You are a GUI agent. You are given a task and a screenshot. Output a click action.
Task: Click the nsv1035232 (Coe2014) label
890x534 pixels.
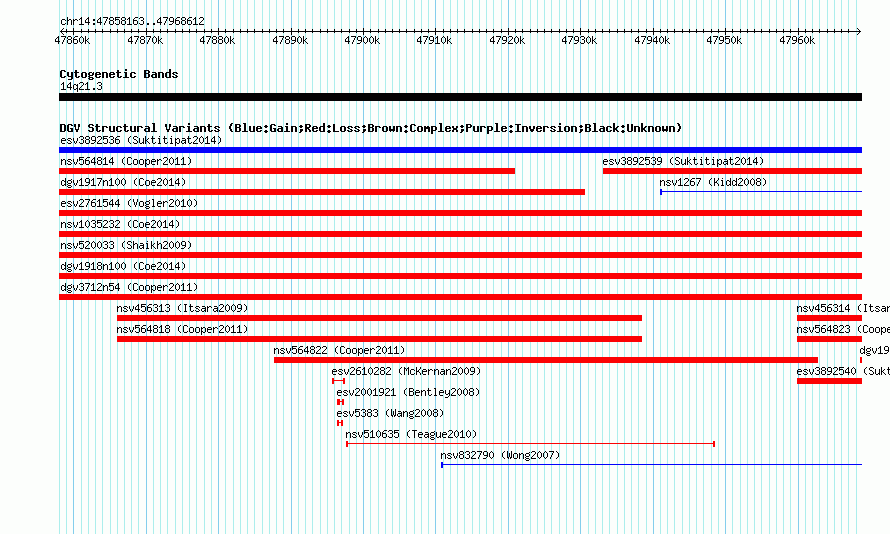(x=120, y=224)
